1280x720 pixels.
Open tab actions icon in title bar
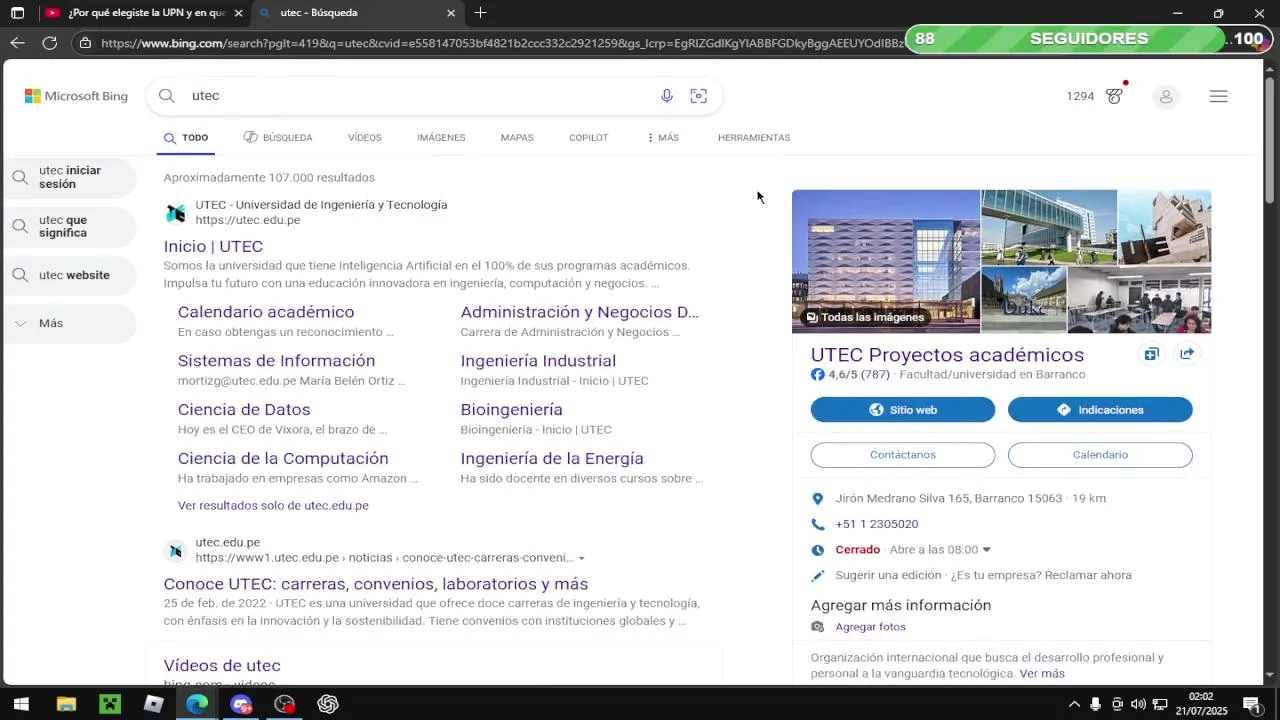pos(17,13)
